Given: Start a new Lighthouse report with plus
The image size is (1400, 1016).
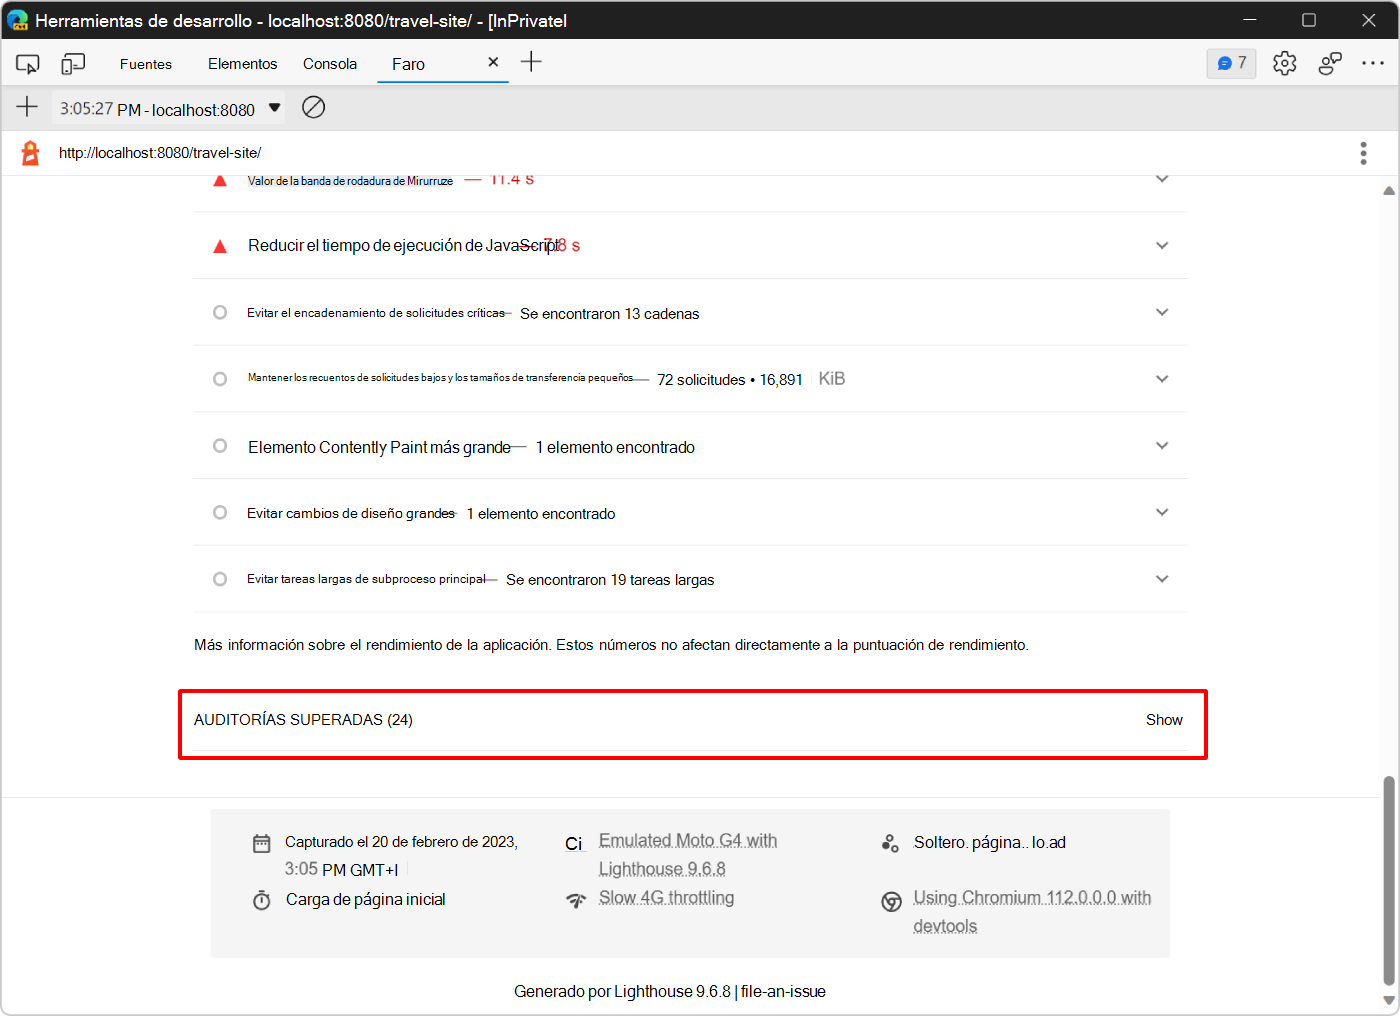Looking at the screenshot, I should pos(27,107).
